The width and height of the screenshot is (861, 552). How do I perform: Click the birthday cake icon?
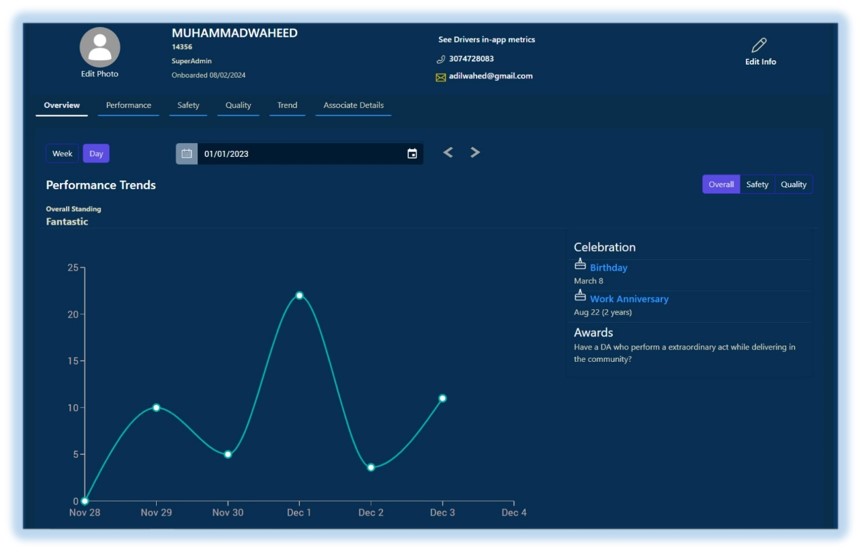point(580,265)
